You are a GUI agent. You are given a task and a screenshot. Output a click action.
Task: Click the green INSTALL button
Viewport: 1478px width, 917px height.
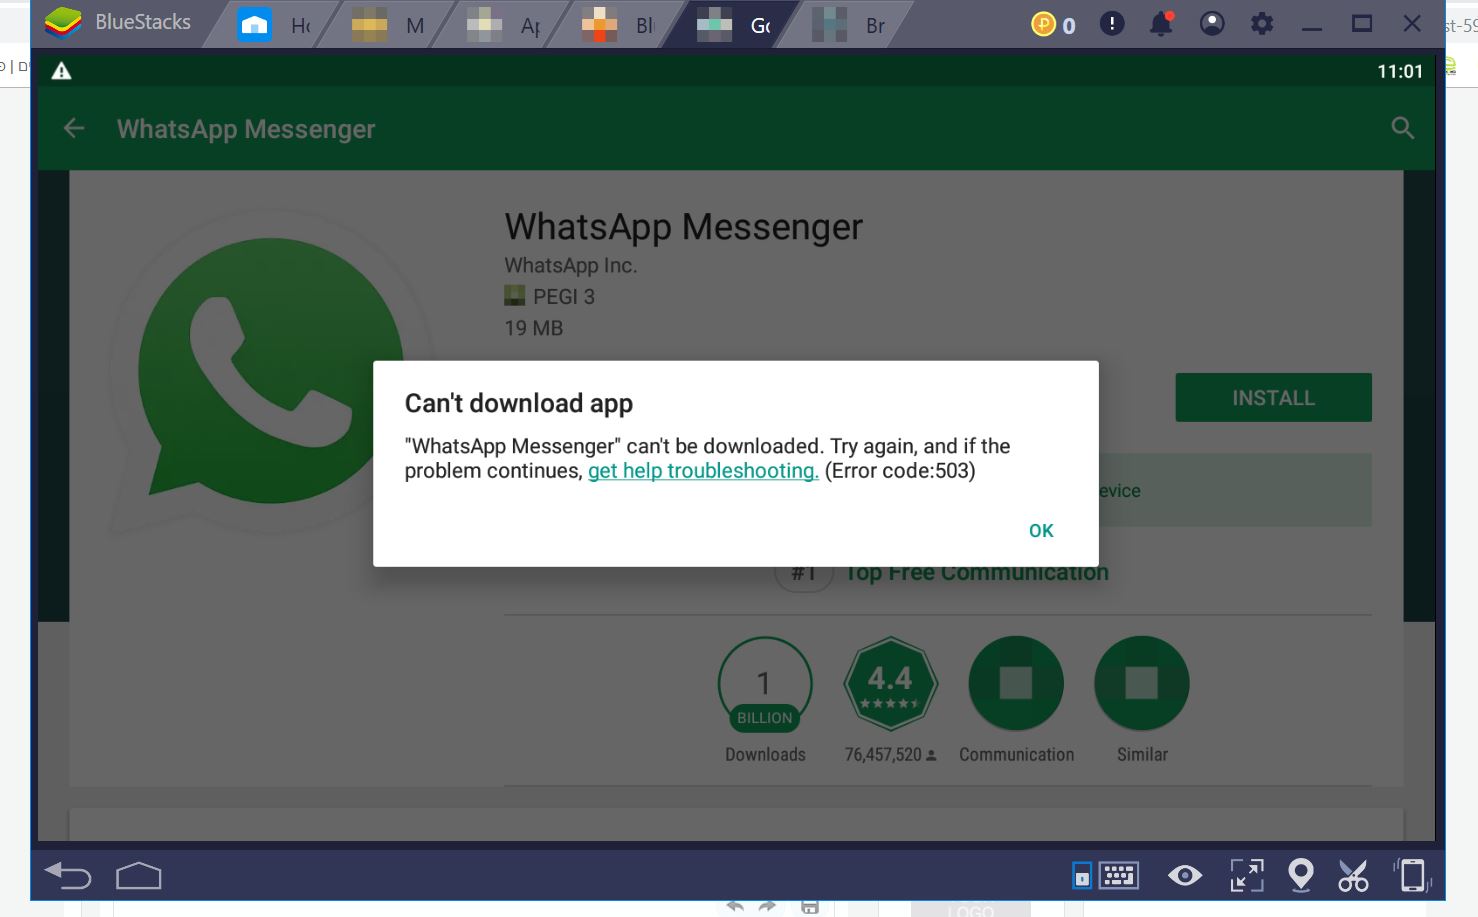coord(1273,398)
